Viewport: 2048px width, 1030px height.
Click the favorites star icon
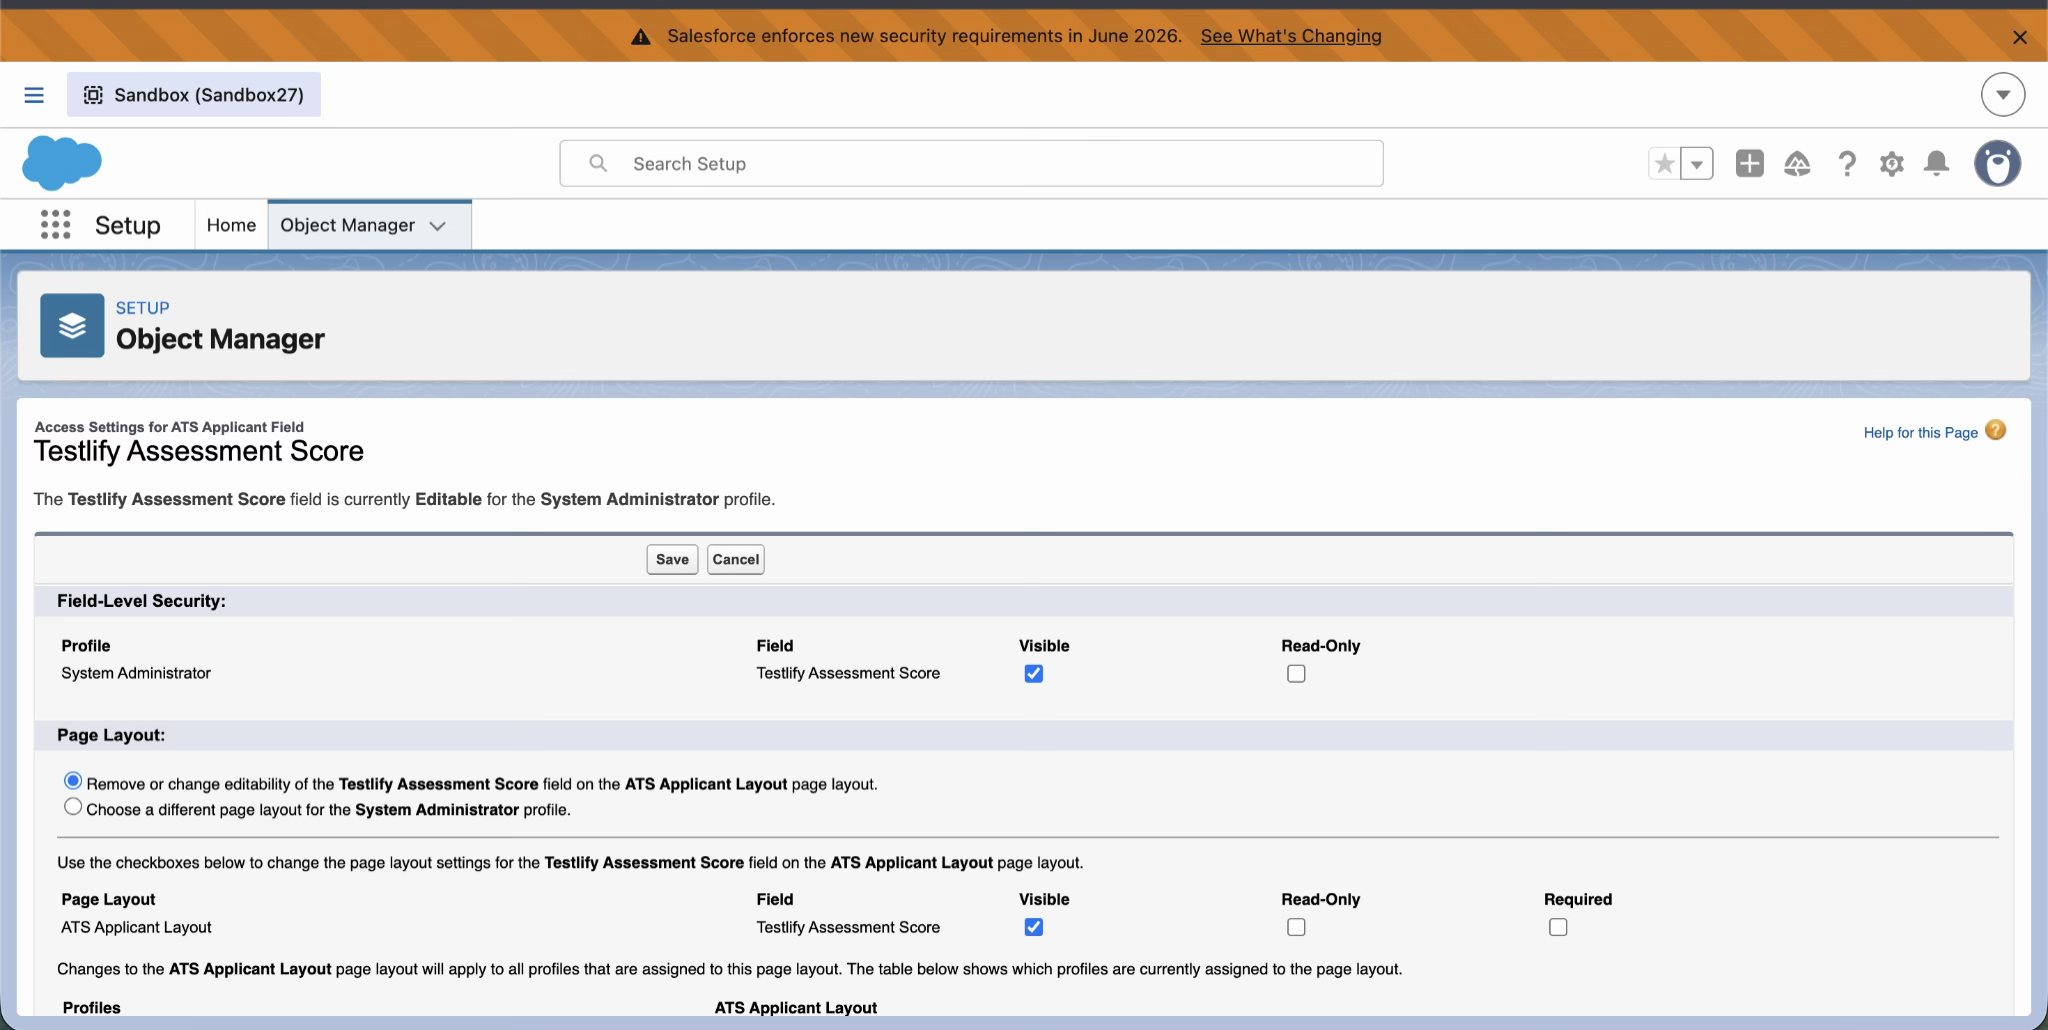(x=1665, y=163)
